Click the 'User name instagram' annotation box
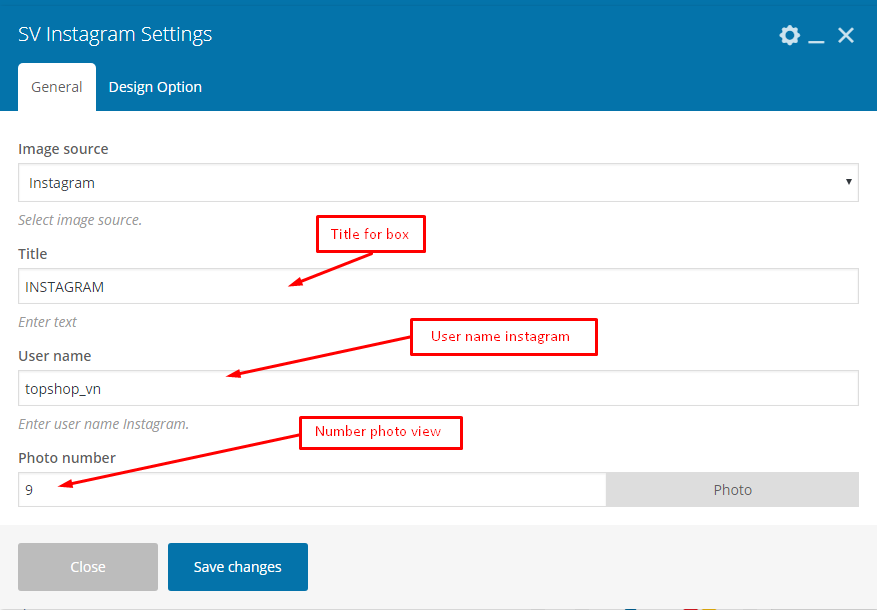 click(x=503, y=337)
